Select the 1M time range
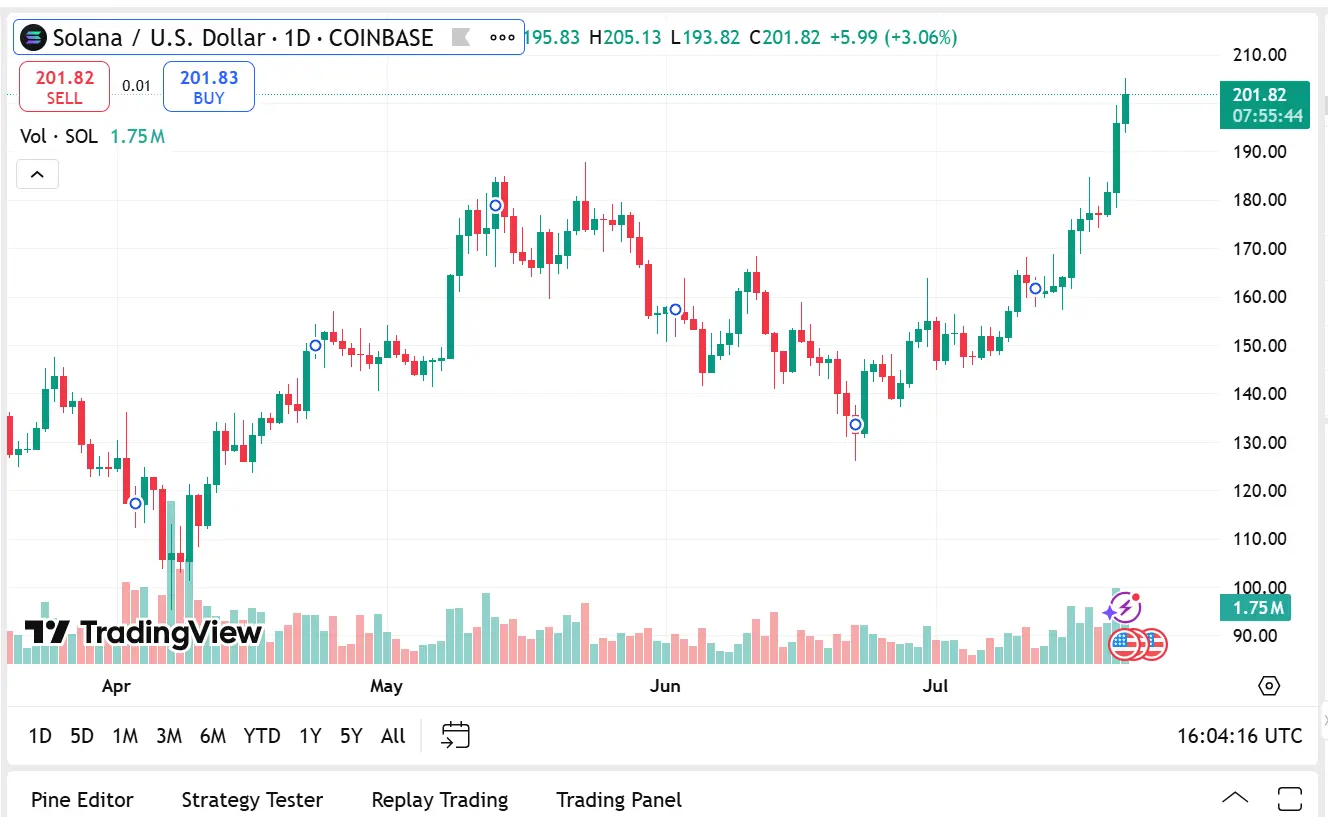This screenshot has width=1328, height=817. [125, 736]
